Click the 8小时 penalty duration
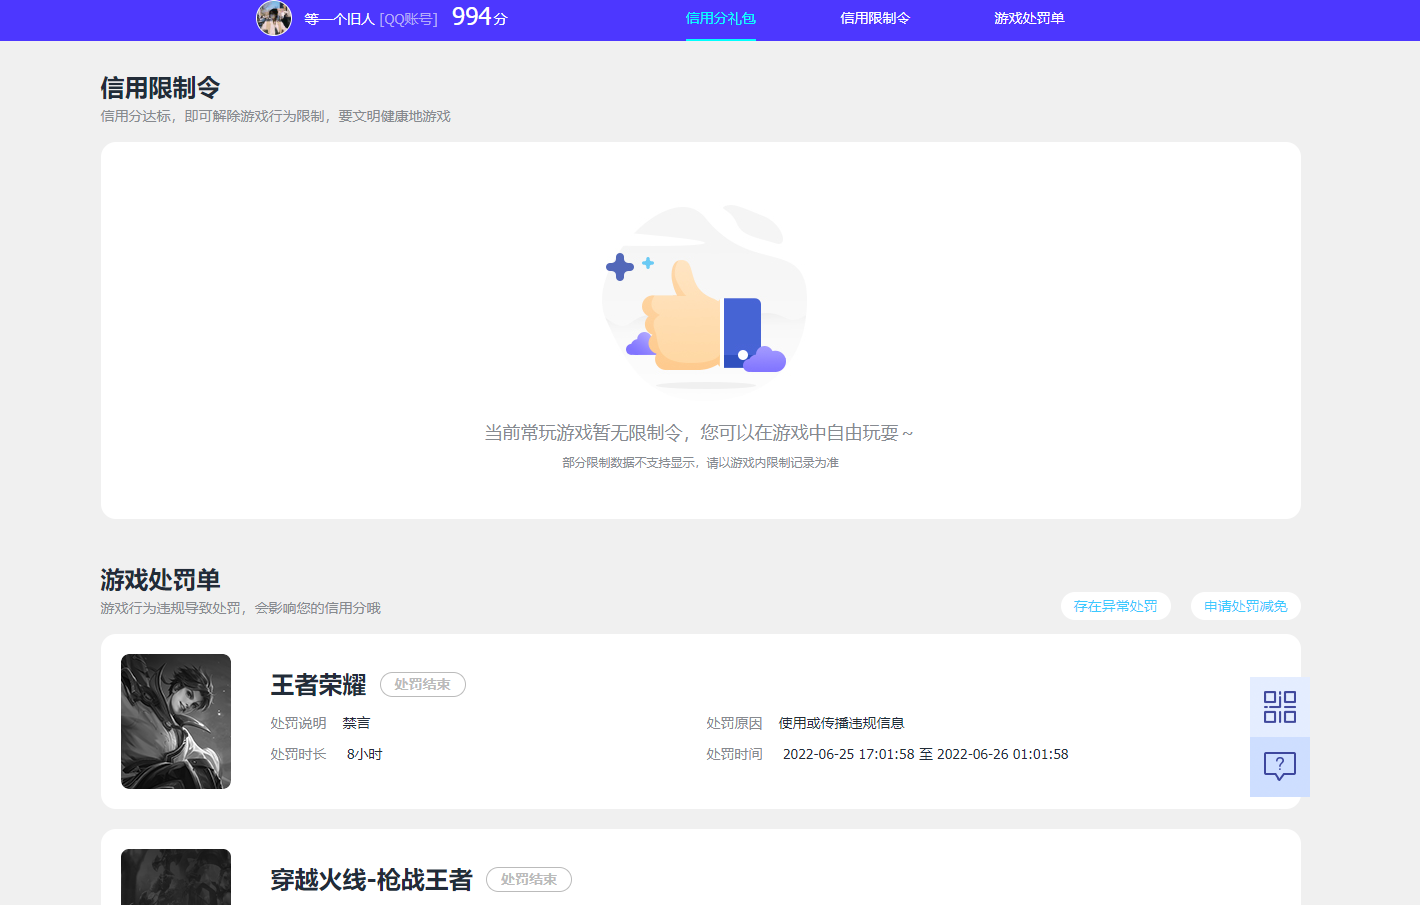This screenshot has width=1420, height=905. tap(365, 754)
